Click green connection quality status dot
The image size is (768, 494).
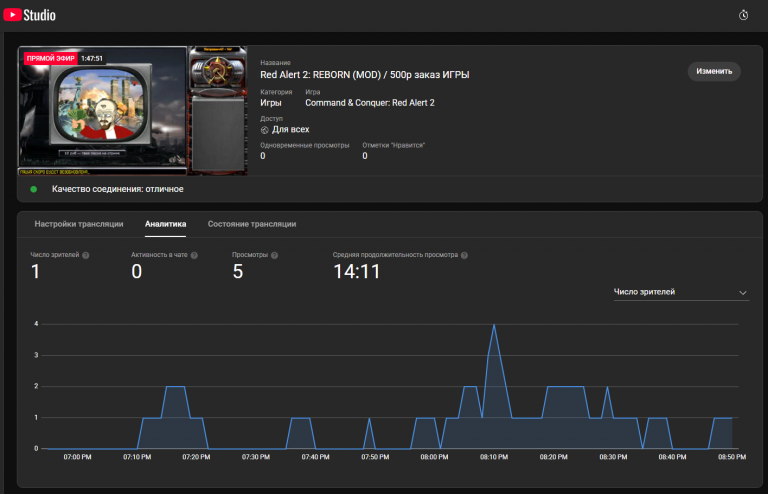(x=34, y=189)
